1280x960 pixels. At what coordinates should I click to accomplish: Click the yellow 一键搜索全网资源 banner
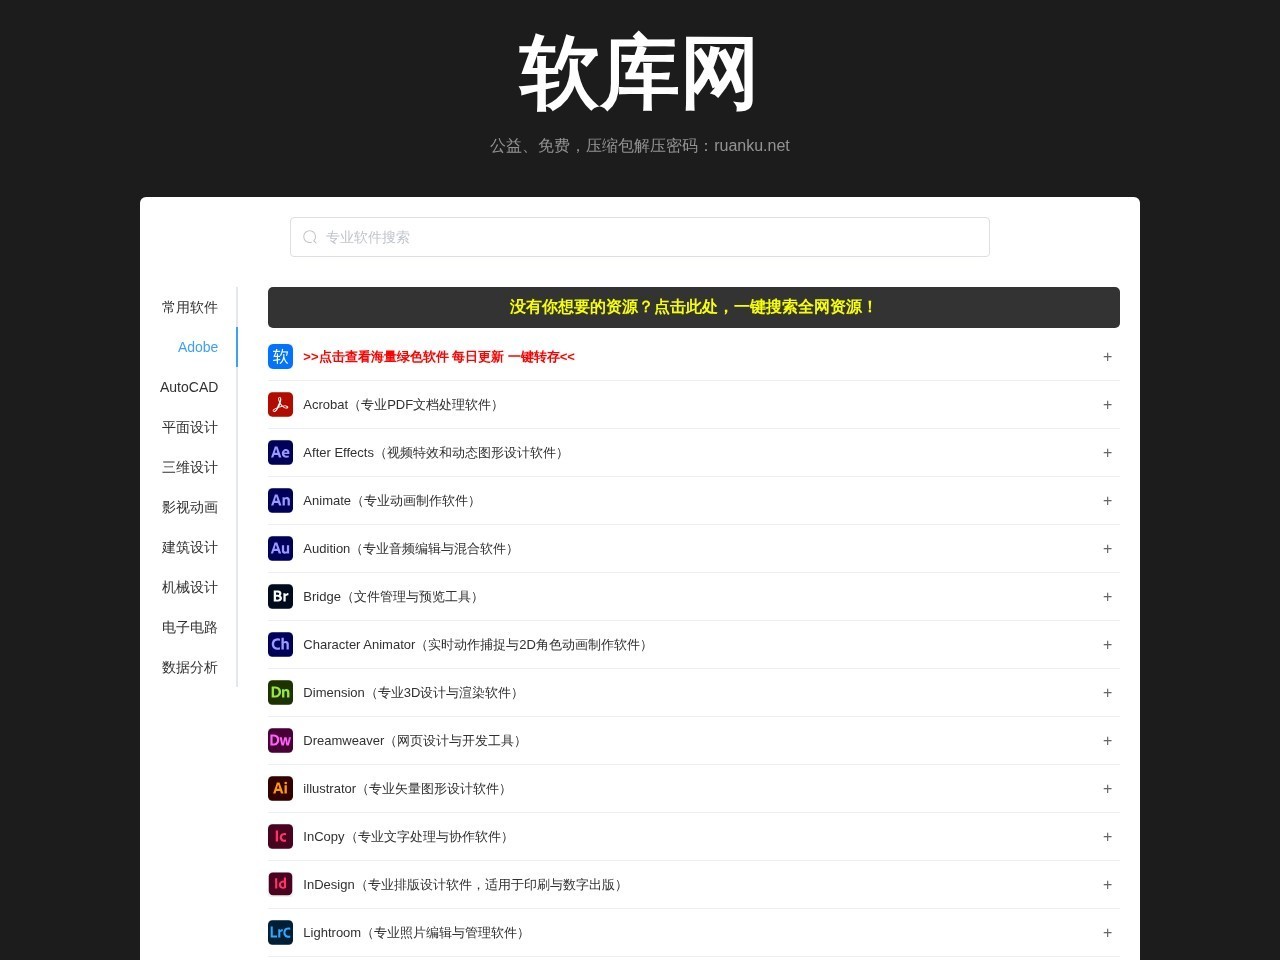(x=694, y=307)
